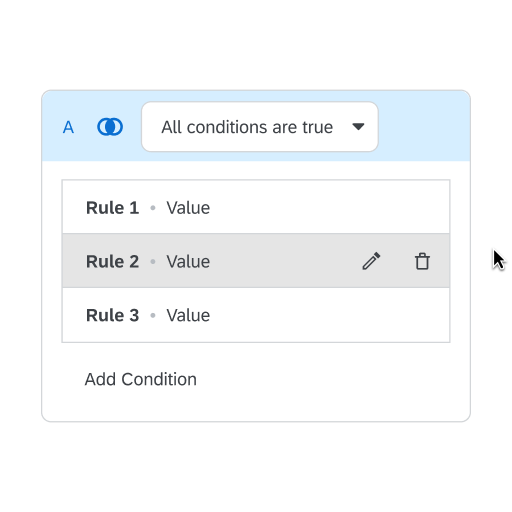Click the Value text of Rule 1
Viewport: 512px width, 512px height.
[x=188, y=208]
